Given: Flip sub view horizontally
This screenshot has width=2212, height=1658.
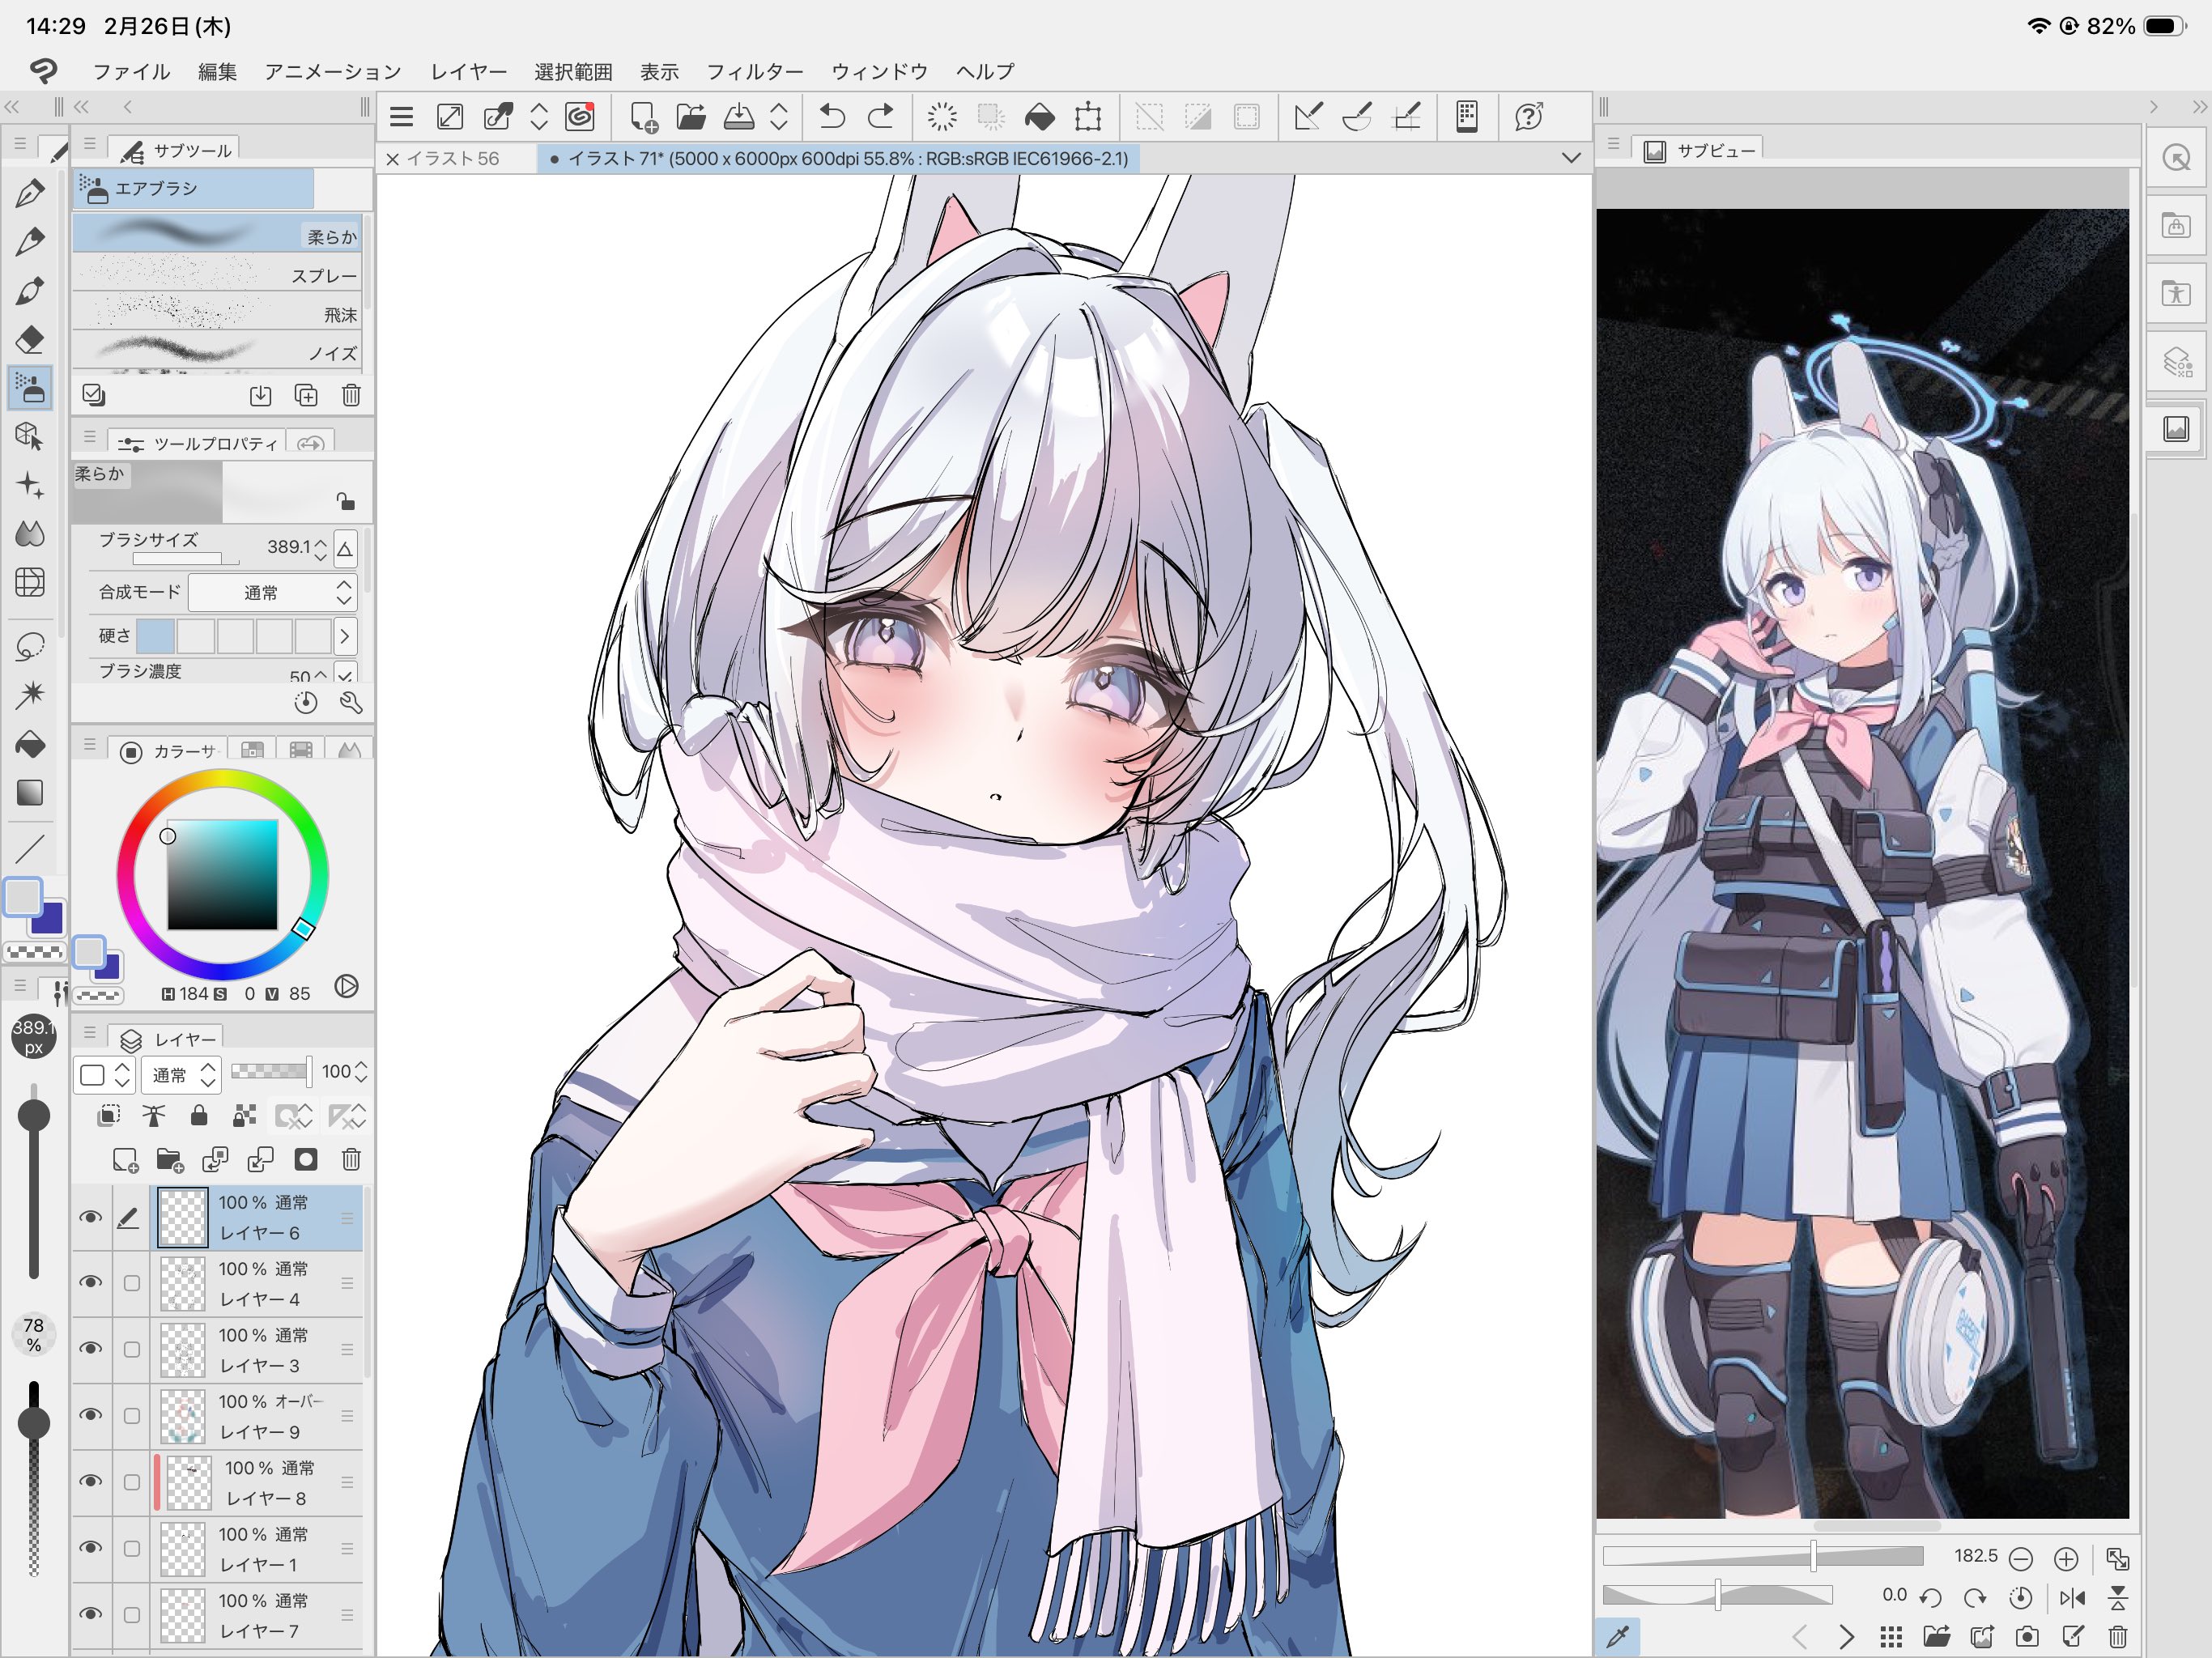Looking at the screenshot, I should (x=2072, y=1597).
